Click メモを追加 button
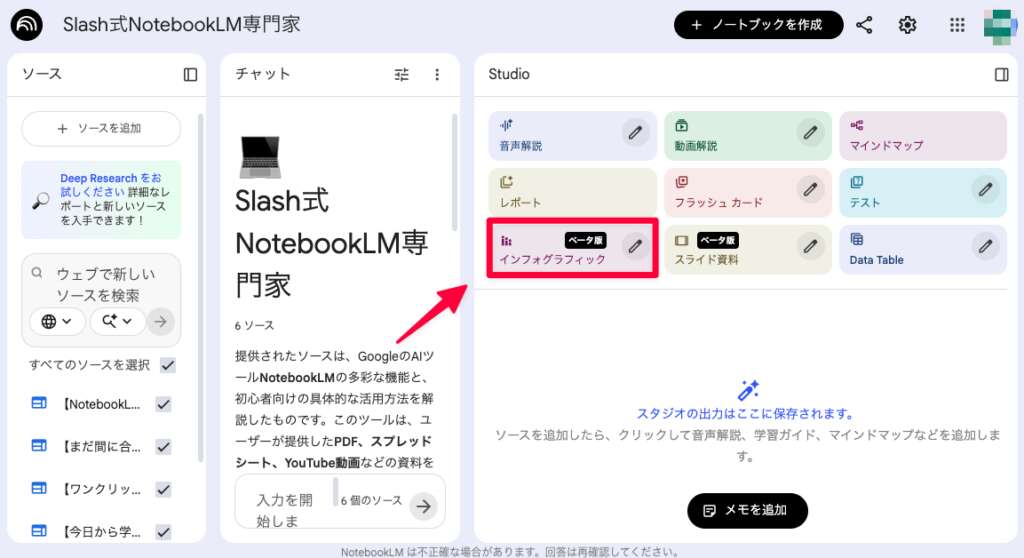 tap(747, 510)
